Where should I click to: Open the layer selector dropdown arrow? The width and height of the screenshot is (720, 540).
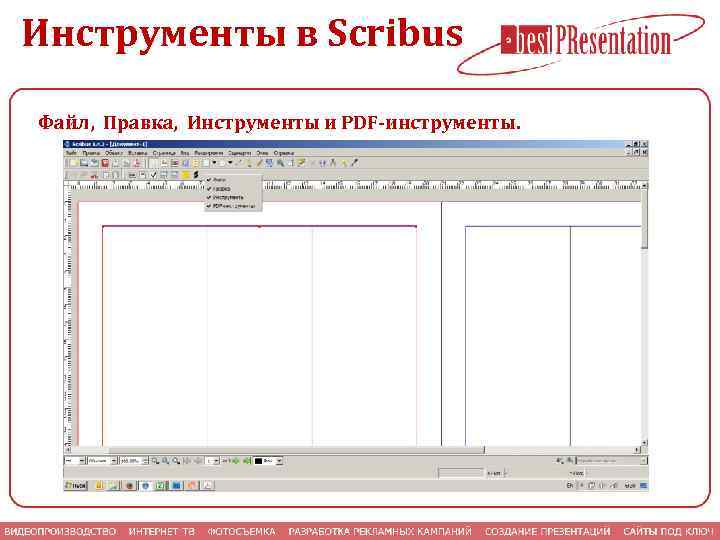pos(279,461)
